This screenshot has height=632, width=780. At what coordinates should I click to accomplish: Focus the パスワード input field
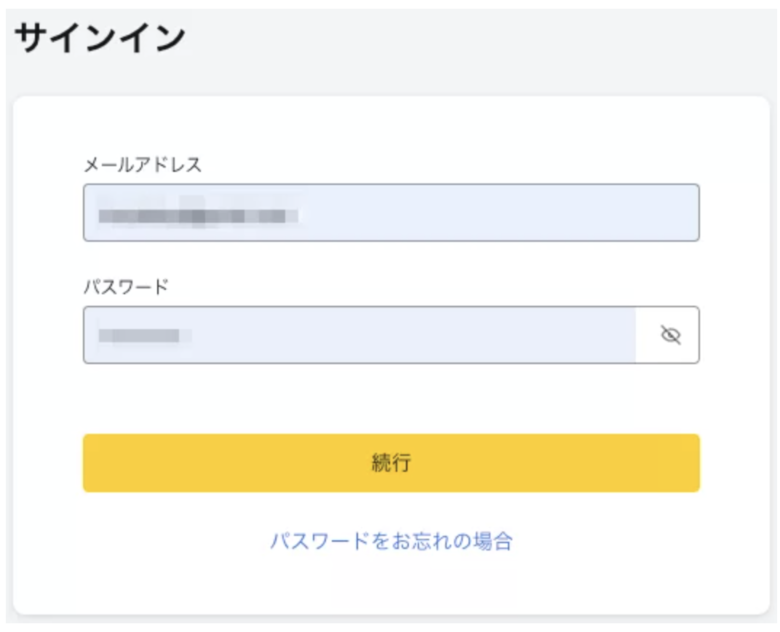click(359, 335)
